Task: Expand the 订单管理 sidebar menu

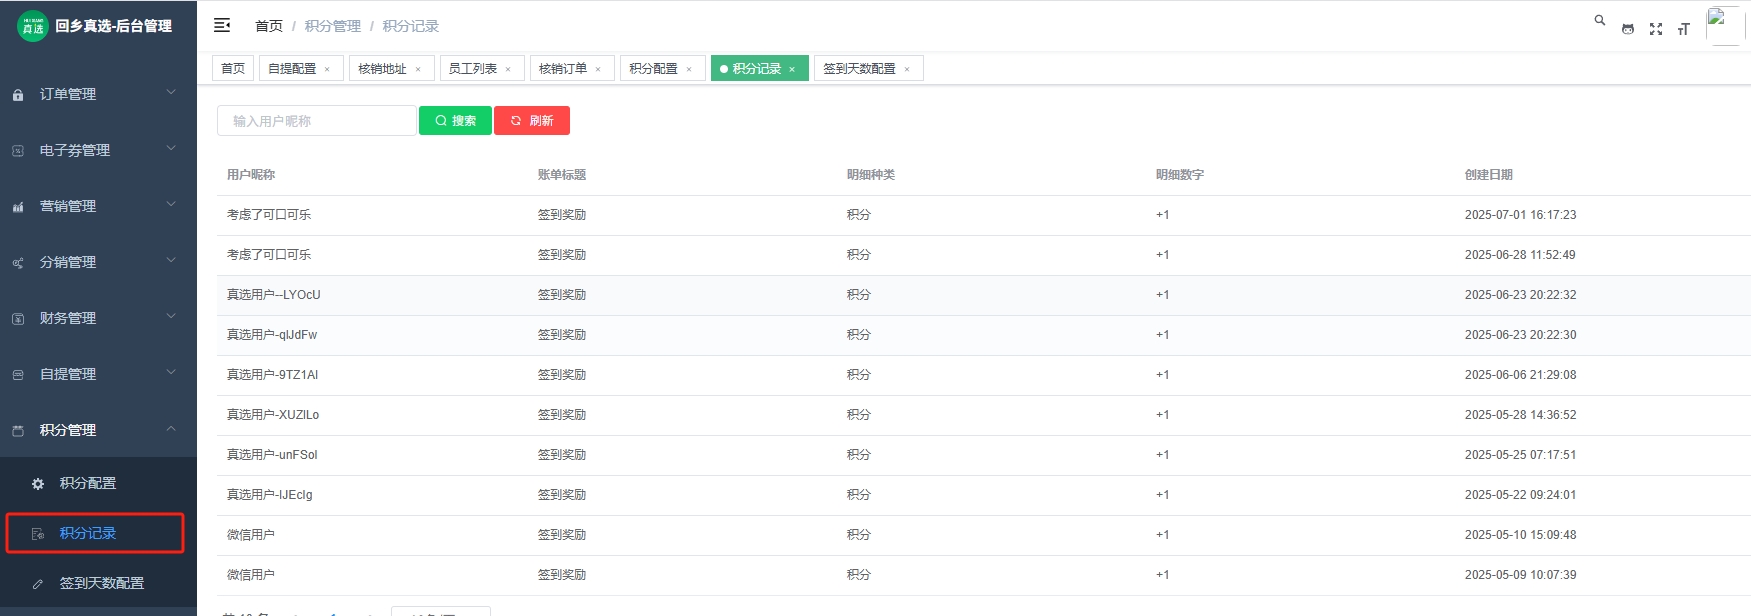Action: [x=98, y=94]
